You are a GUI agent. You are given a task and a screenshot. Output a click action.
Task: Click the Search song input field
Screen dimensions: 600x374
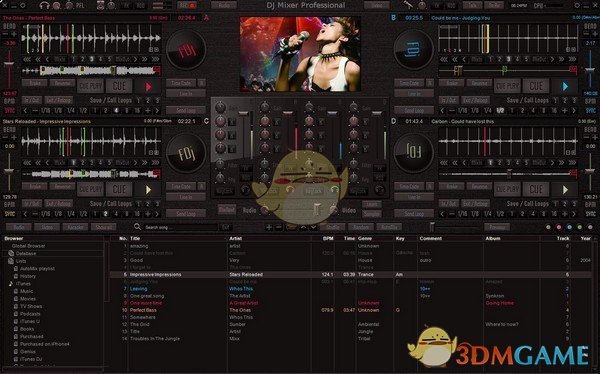181,227
